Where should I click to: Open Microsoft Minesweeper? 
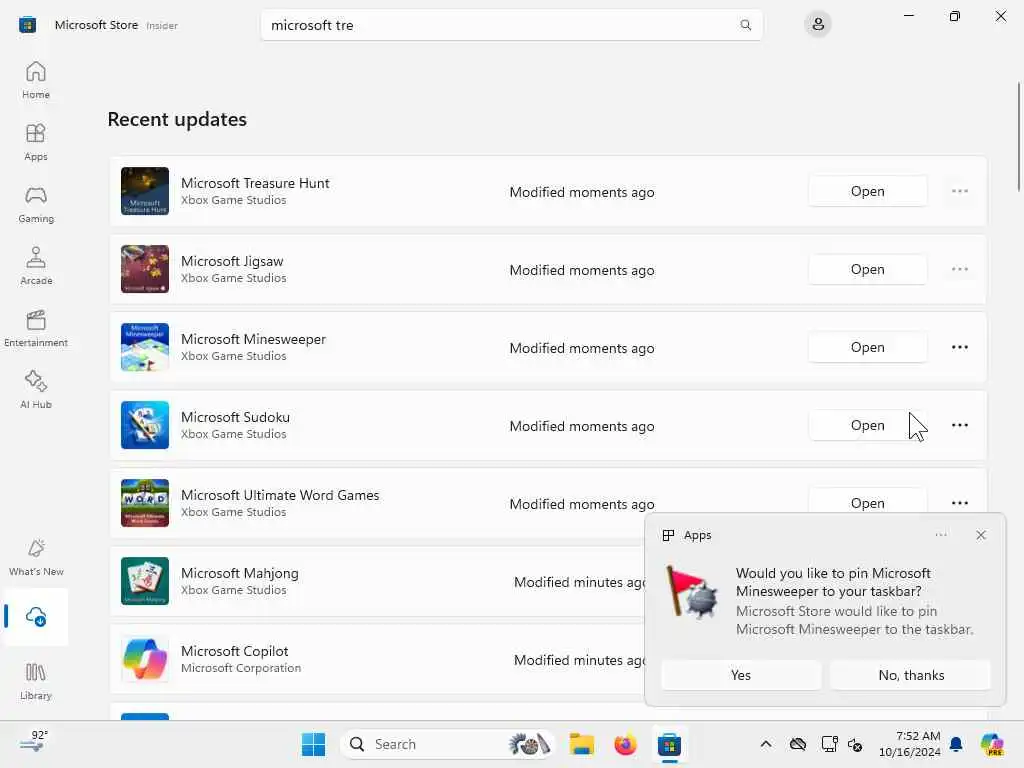pos(867,347)
